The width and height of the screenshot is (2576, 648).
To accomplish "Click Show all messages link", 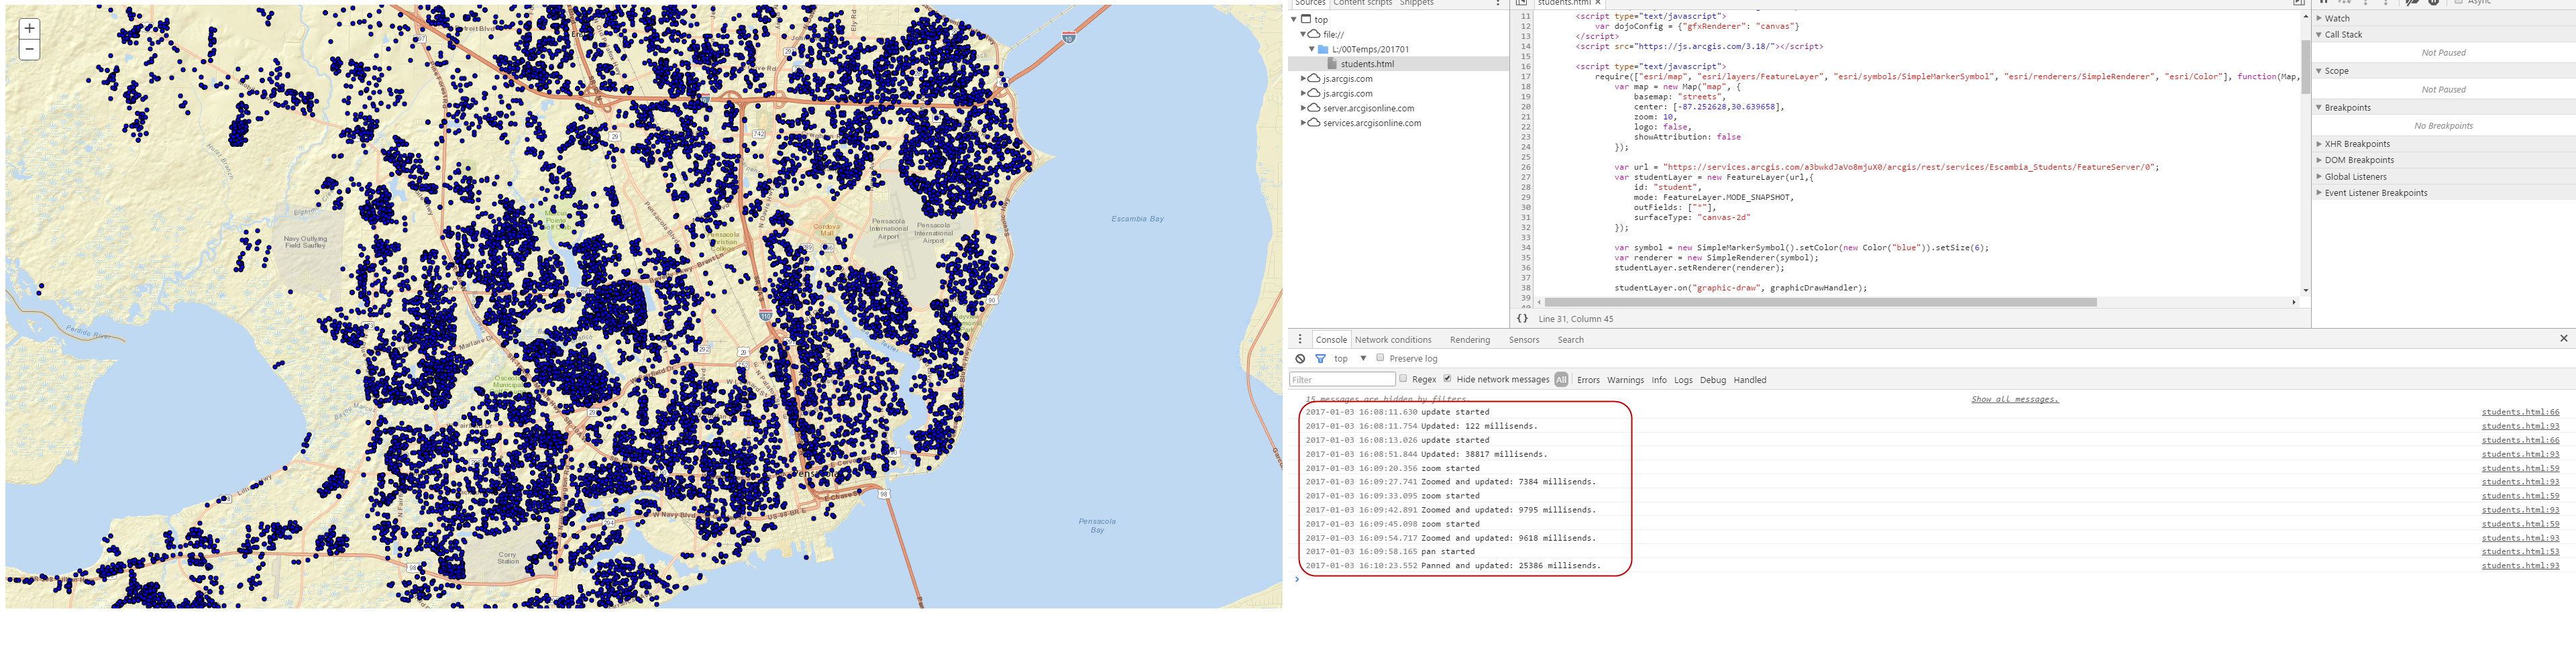I will (x=2015, y=399).
